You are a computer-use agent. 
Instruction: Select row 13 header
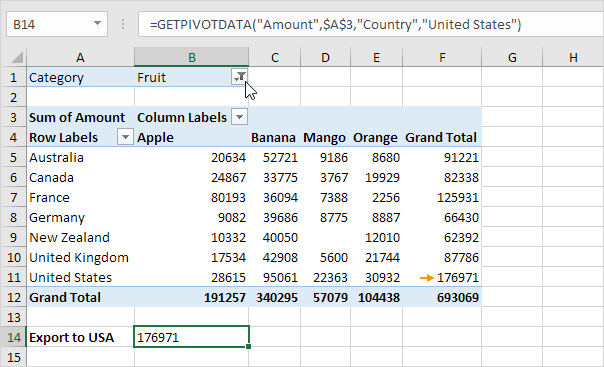pos(13,317)
